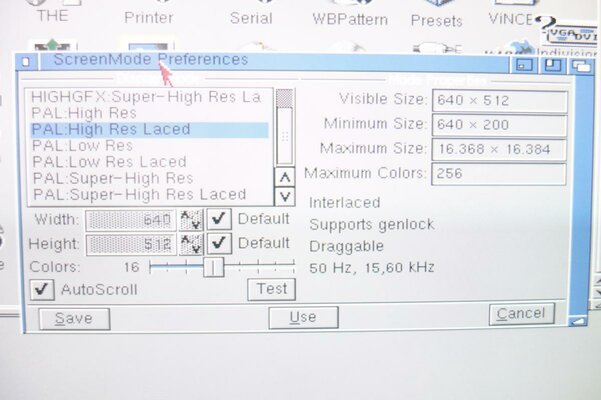Toggle the Width Default checkbox
The height and width of the screenshot is (400, 601).
pyautogui.click(x=220, y=219)
